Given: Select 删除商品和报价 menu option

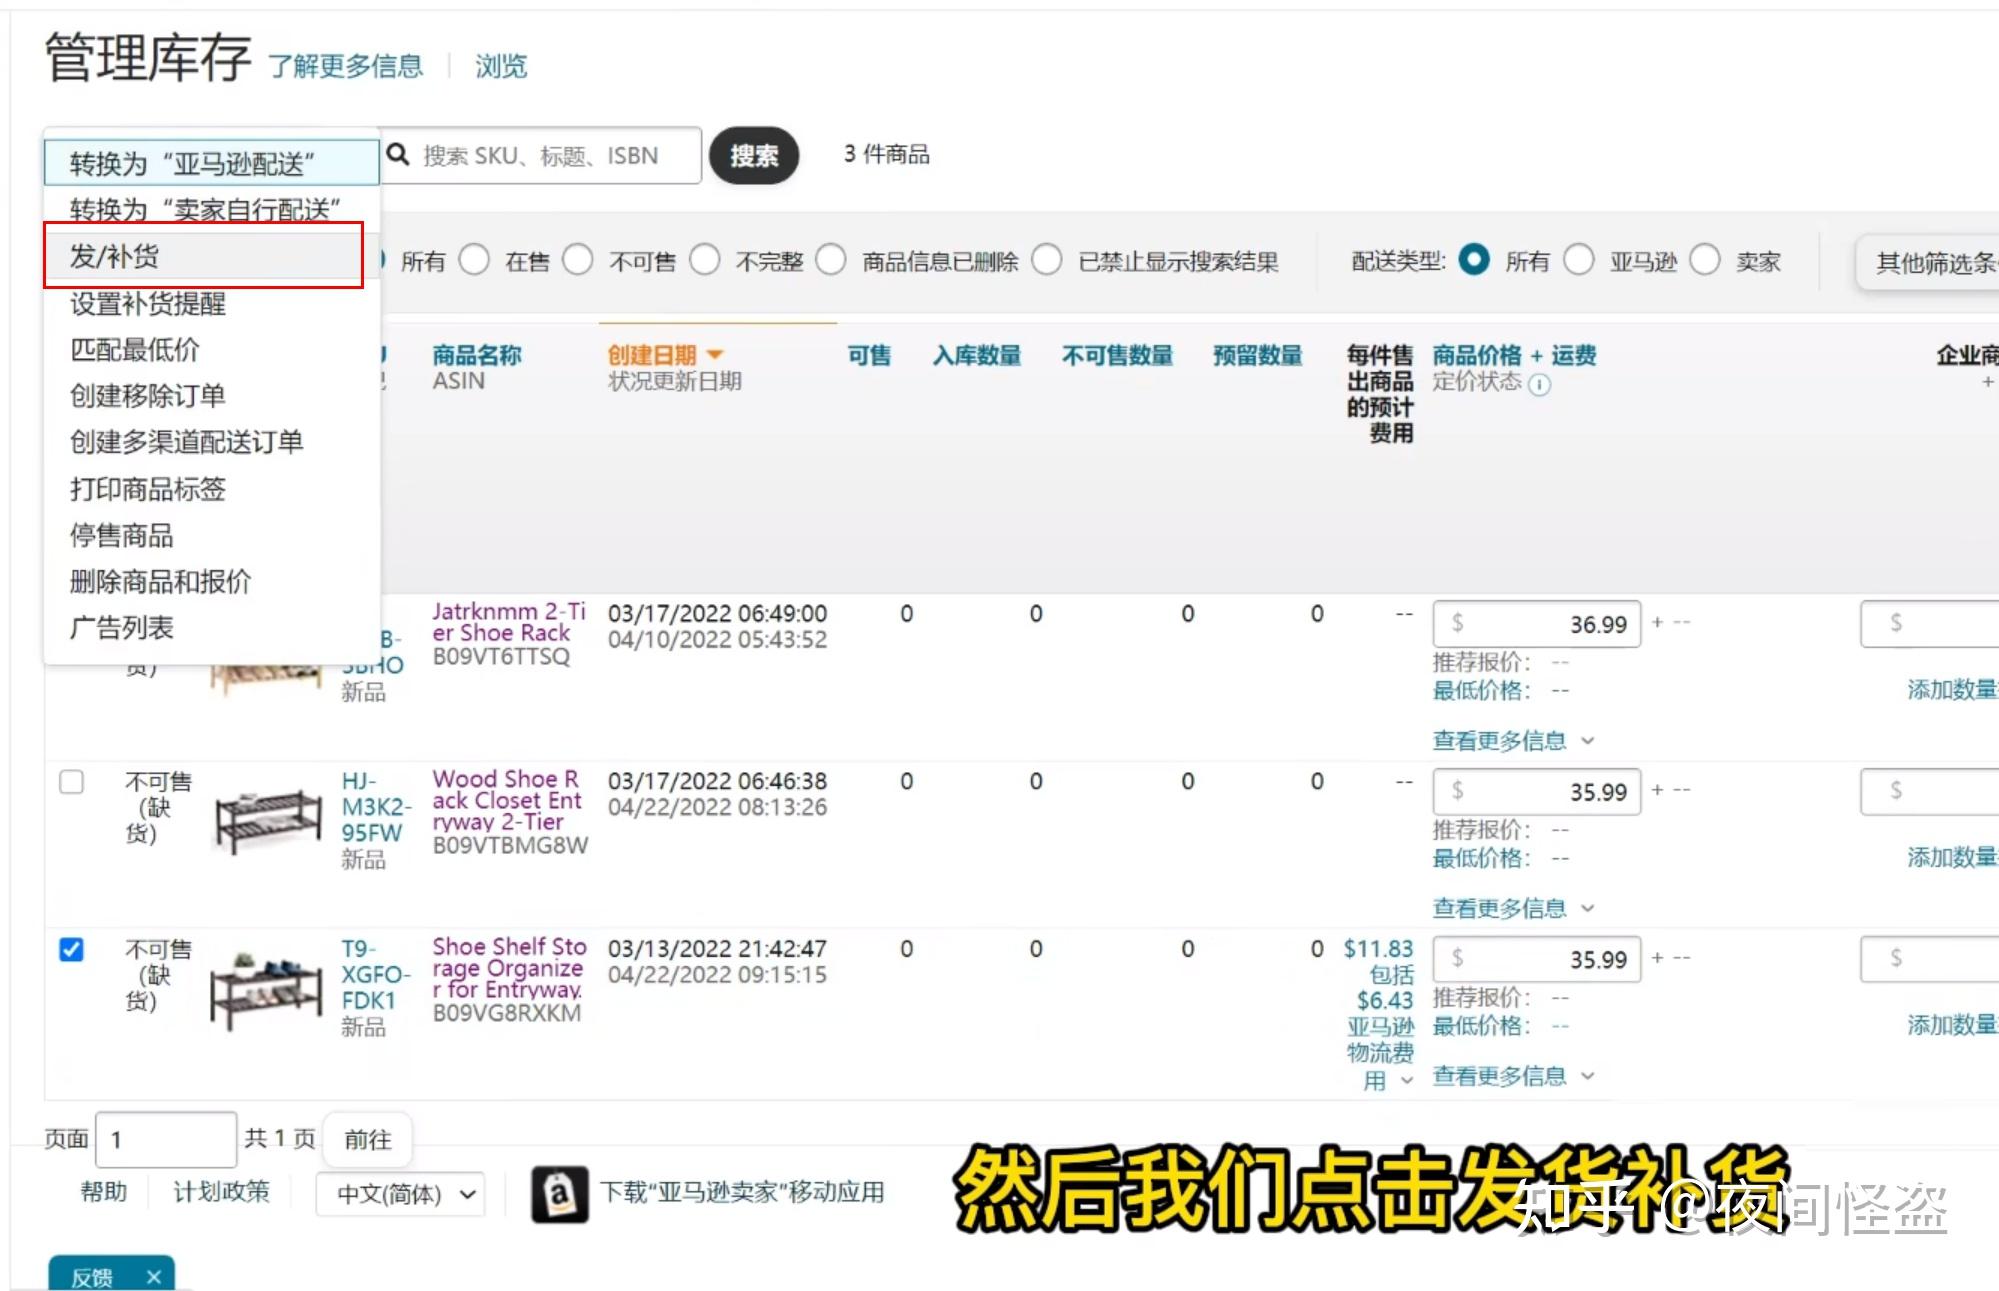Looking at the screenshot, I should click(x=211, y=581).
